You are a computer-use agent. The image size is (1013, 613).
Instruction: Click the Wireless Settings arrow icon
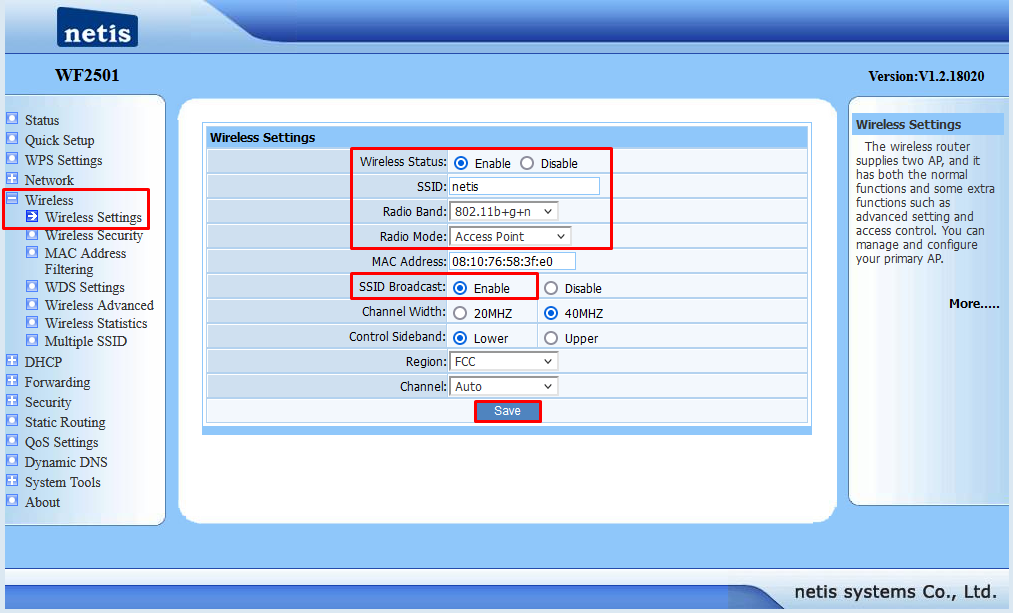coord(32,216)
